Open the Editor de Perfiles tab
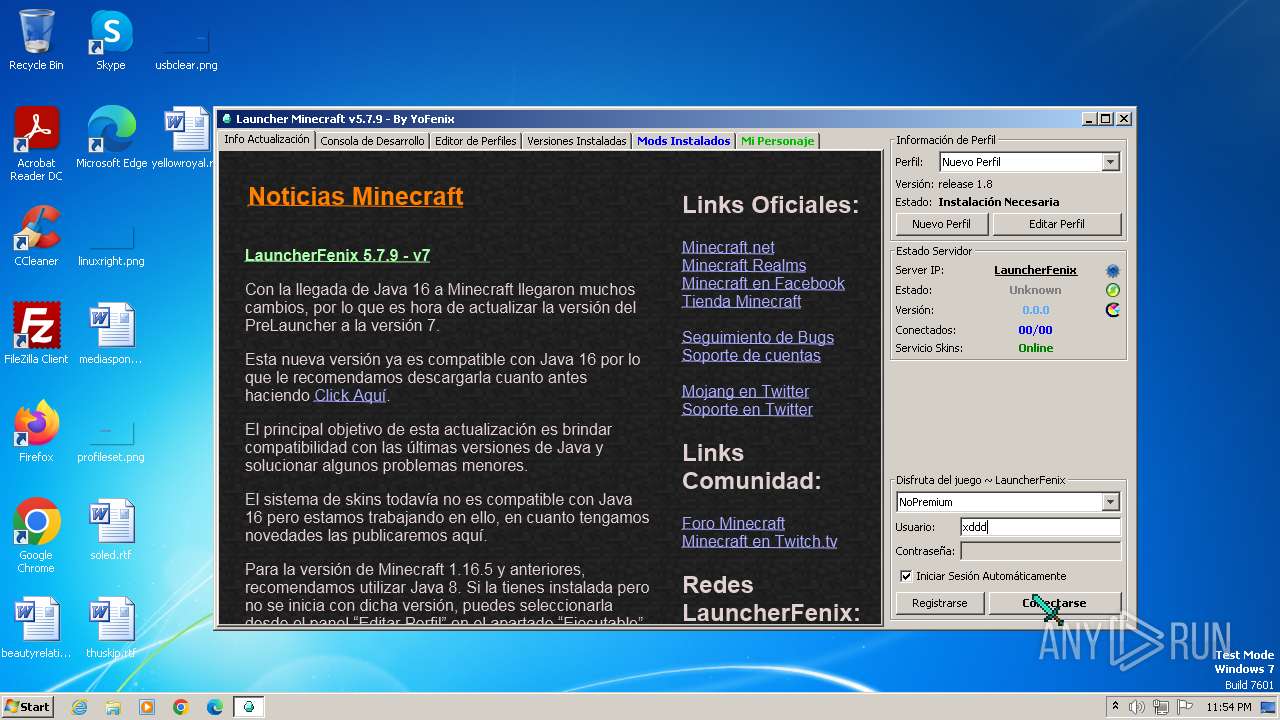The width and height of the screenshot is (1280, 720). (x=475, y=141)
